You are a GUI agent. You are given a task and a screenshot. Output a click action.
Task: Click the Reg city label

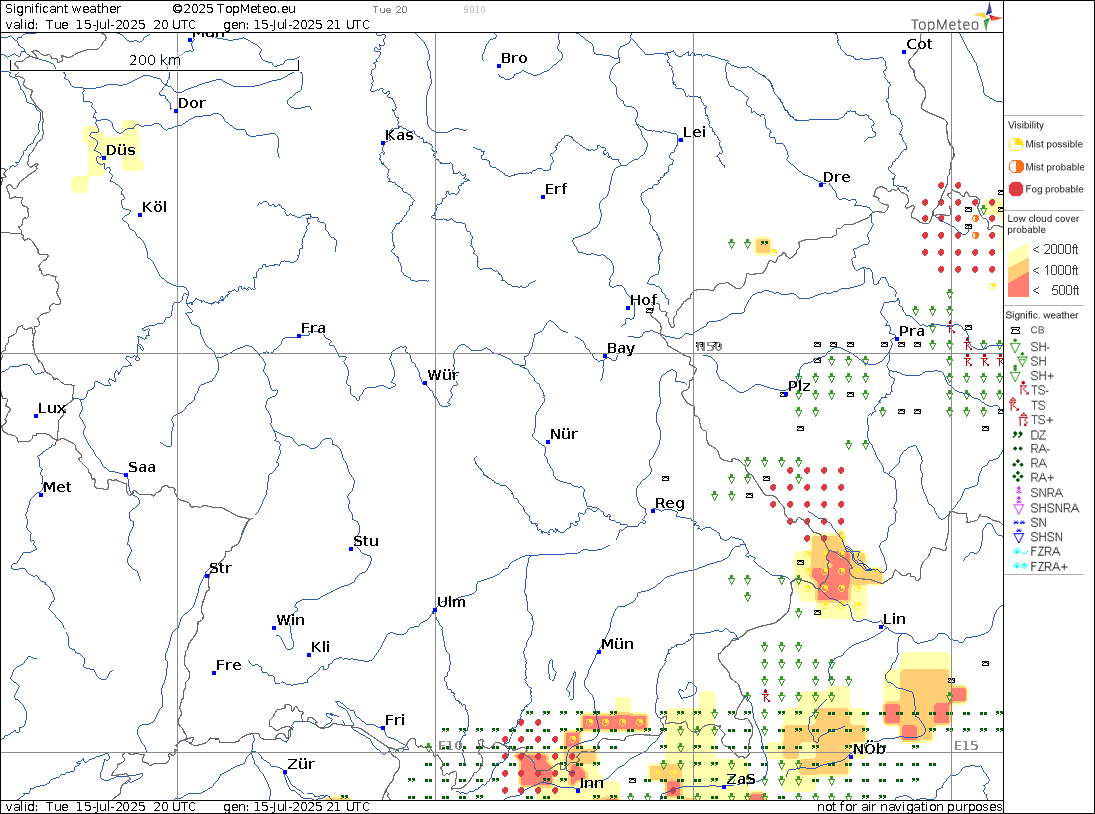coord(670,503)
